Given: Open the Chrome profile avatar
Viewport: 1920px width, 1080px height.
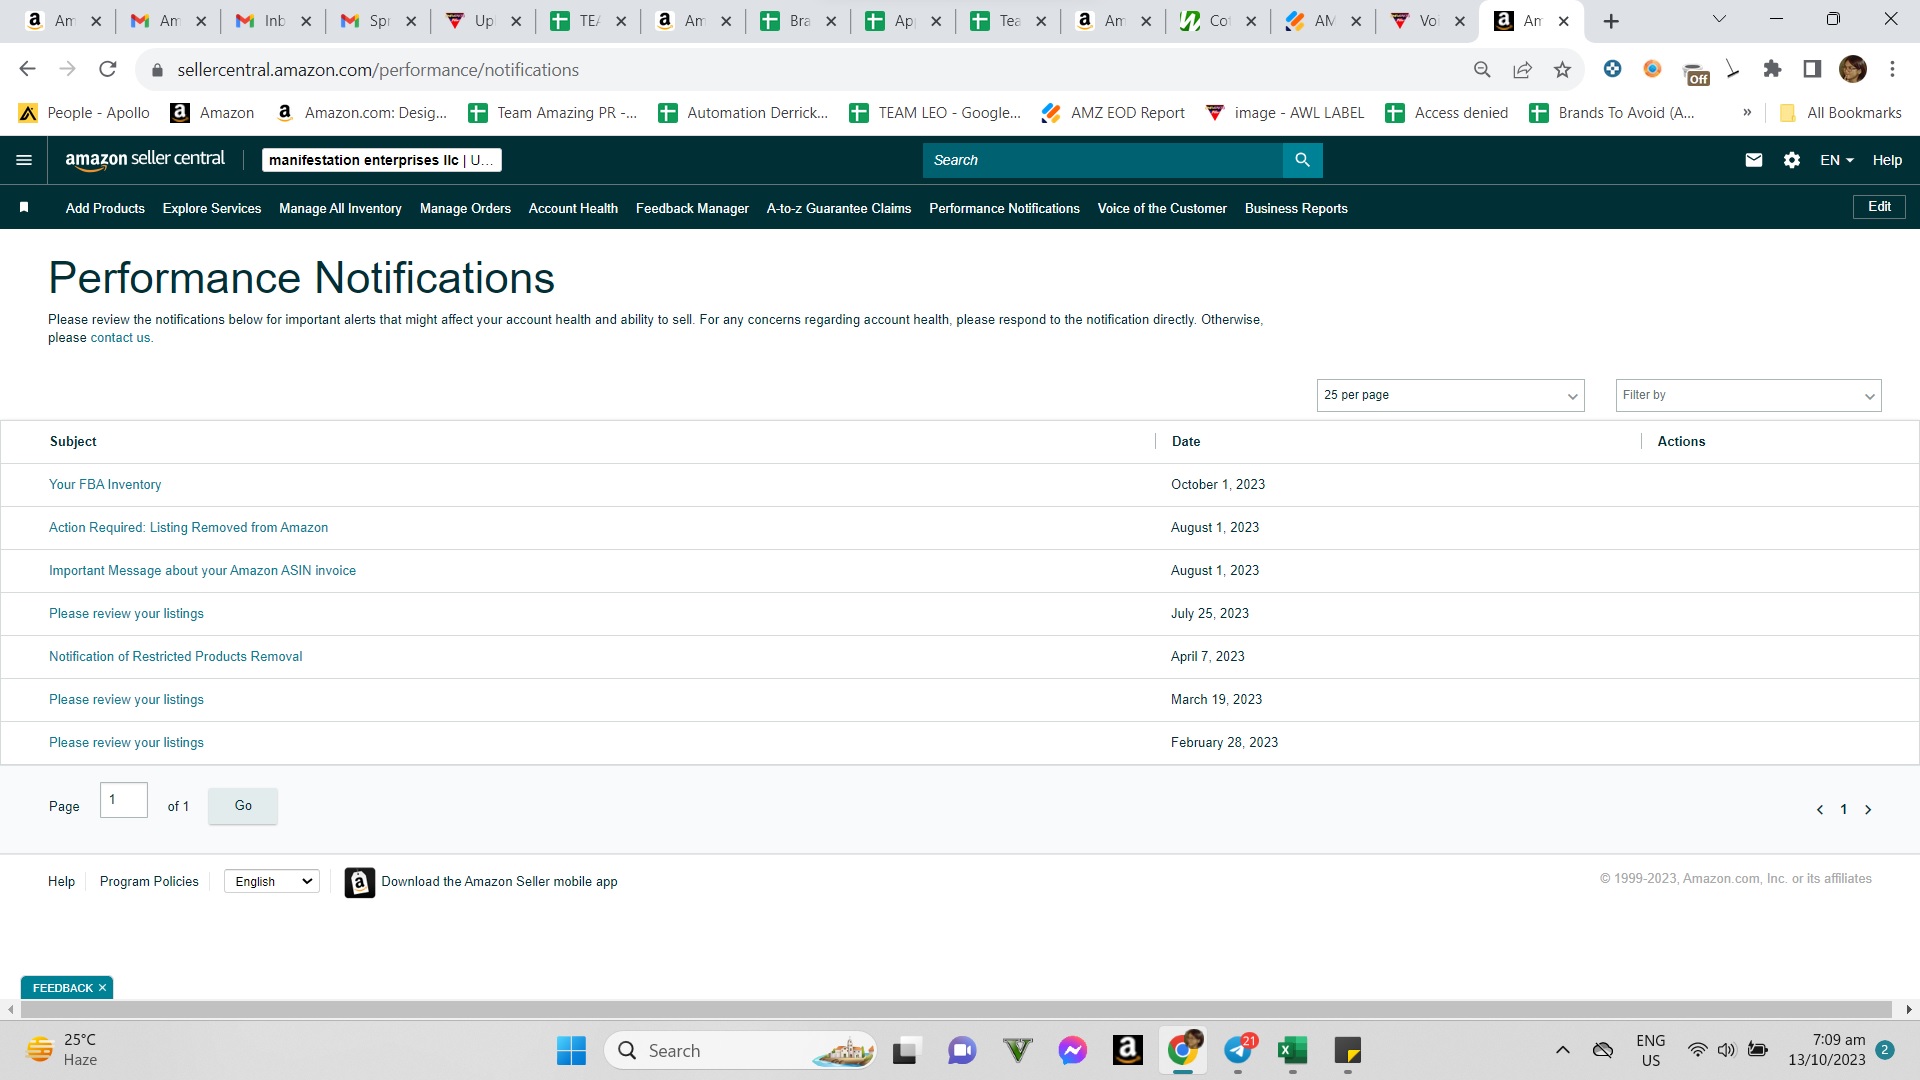Looking at the screenshot, I should (x=1853, y=69).
